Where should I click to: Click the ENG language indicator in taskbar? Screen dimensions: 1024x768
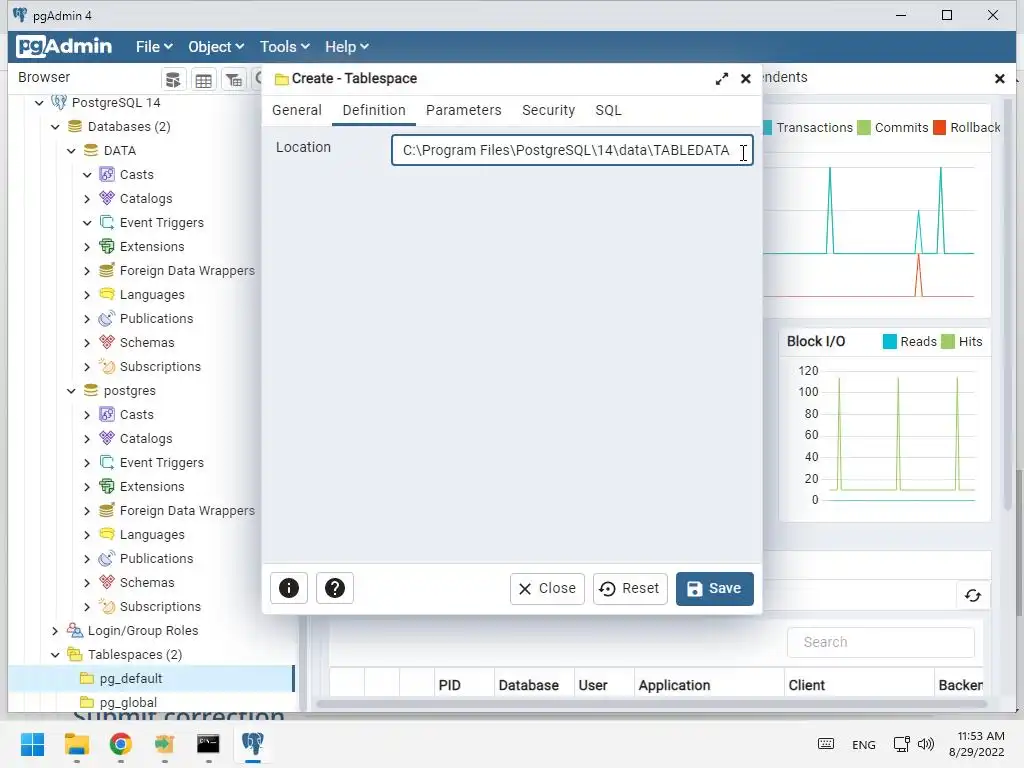point(863,744)
